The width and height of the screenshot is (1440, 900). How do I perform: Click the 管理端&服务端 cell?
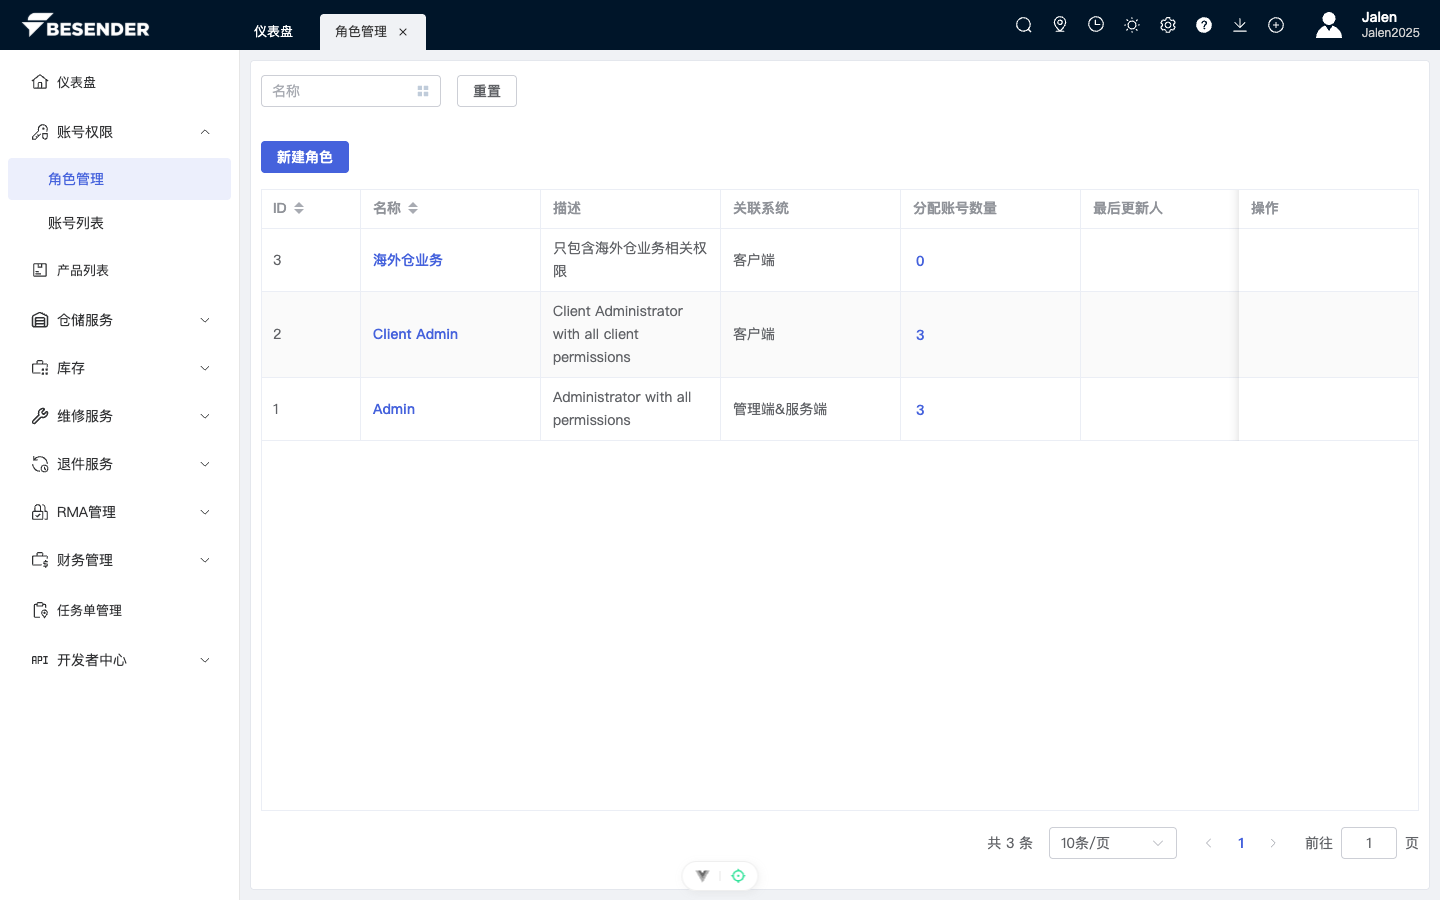(780, 409)
